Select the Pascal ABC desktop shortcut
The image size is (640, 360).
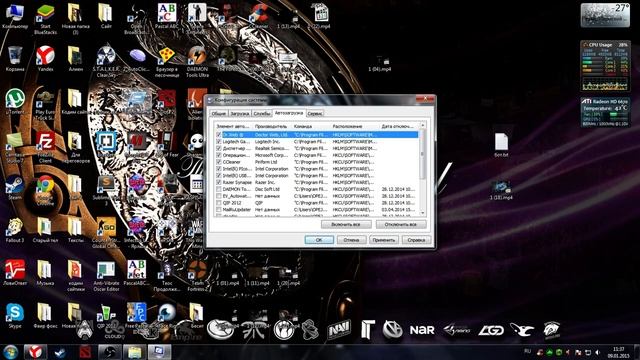coord(167,16)
